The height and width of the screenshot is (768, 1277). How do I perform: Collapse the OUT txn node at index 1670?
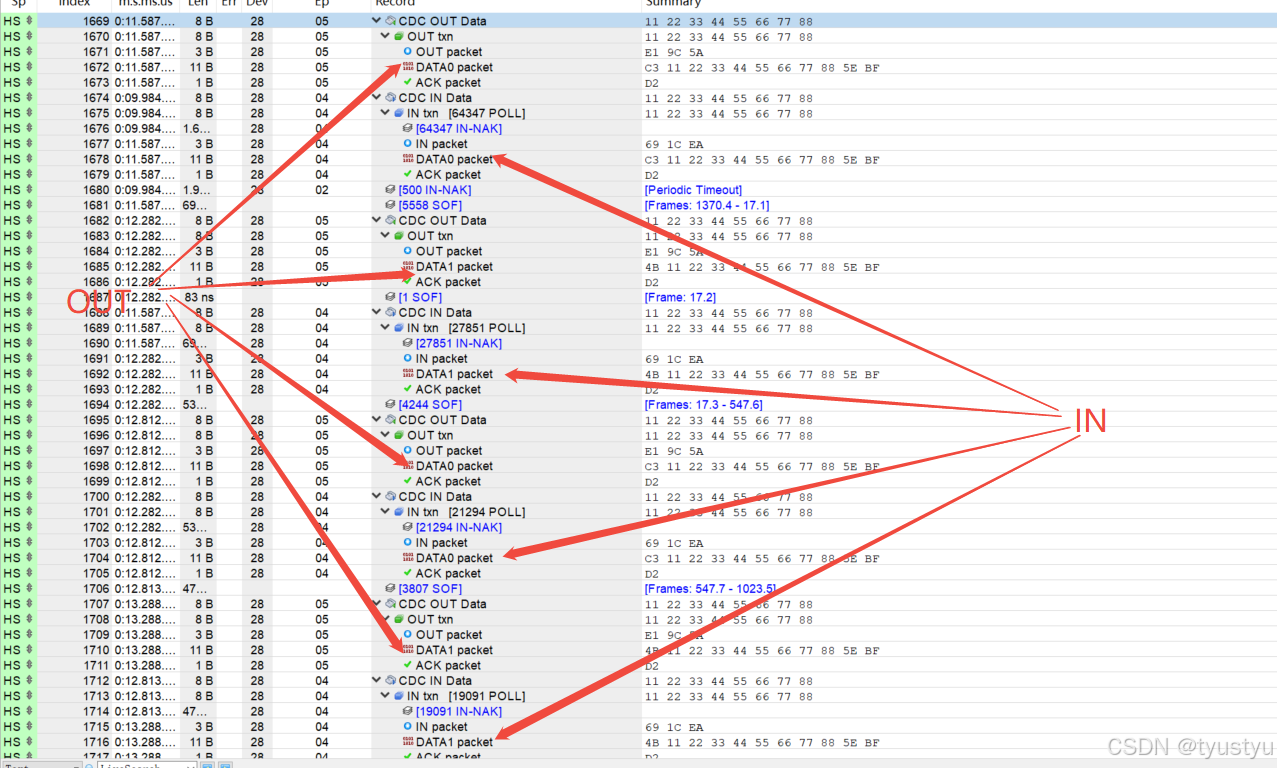pyautogui.click(x=386, y=37)
